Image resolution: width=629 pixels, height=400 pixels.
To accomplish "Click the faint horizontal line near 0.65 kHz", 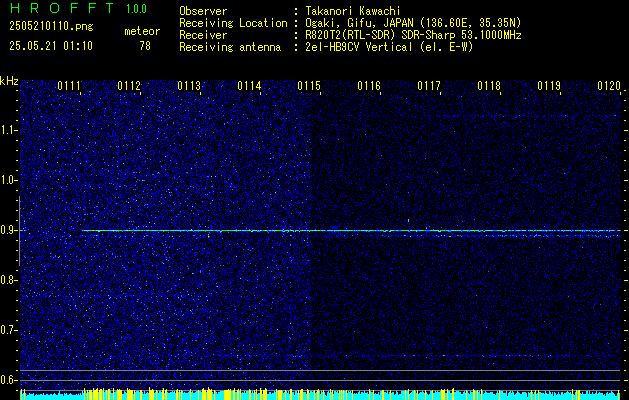I will point(417,356).
